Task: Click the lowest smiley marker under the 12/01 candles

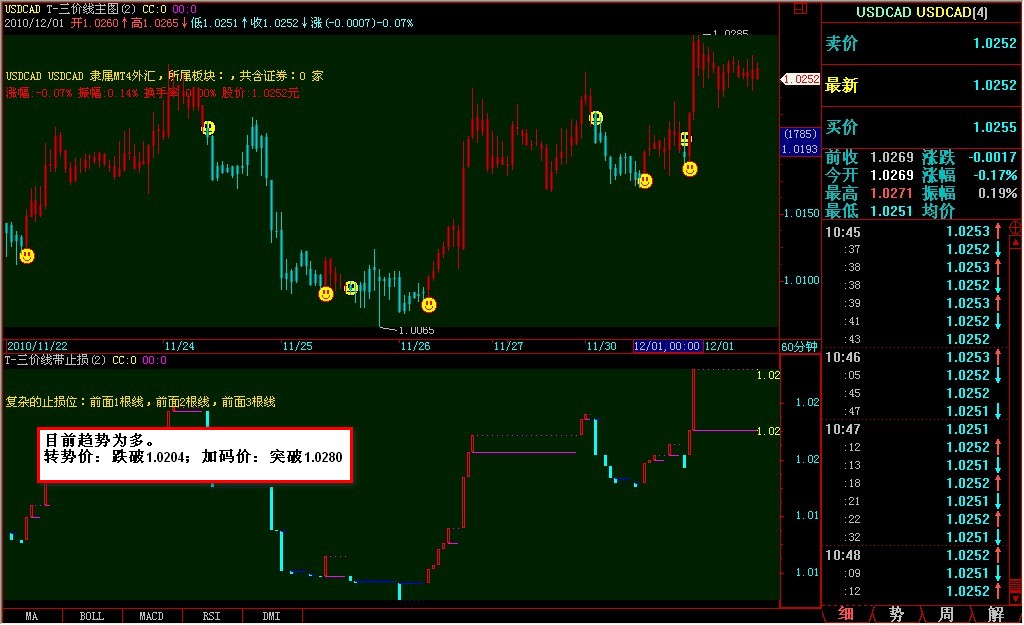Action: coord(690,169)
